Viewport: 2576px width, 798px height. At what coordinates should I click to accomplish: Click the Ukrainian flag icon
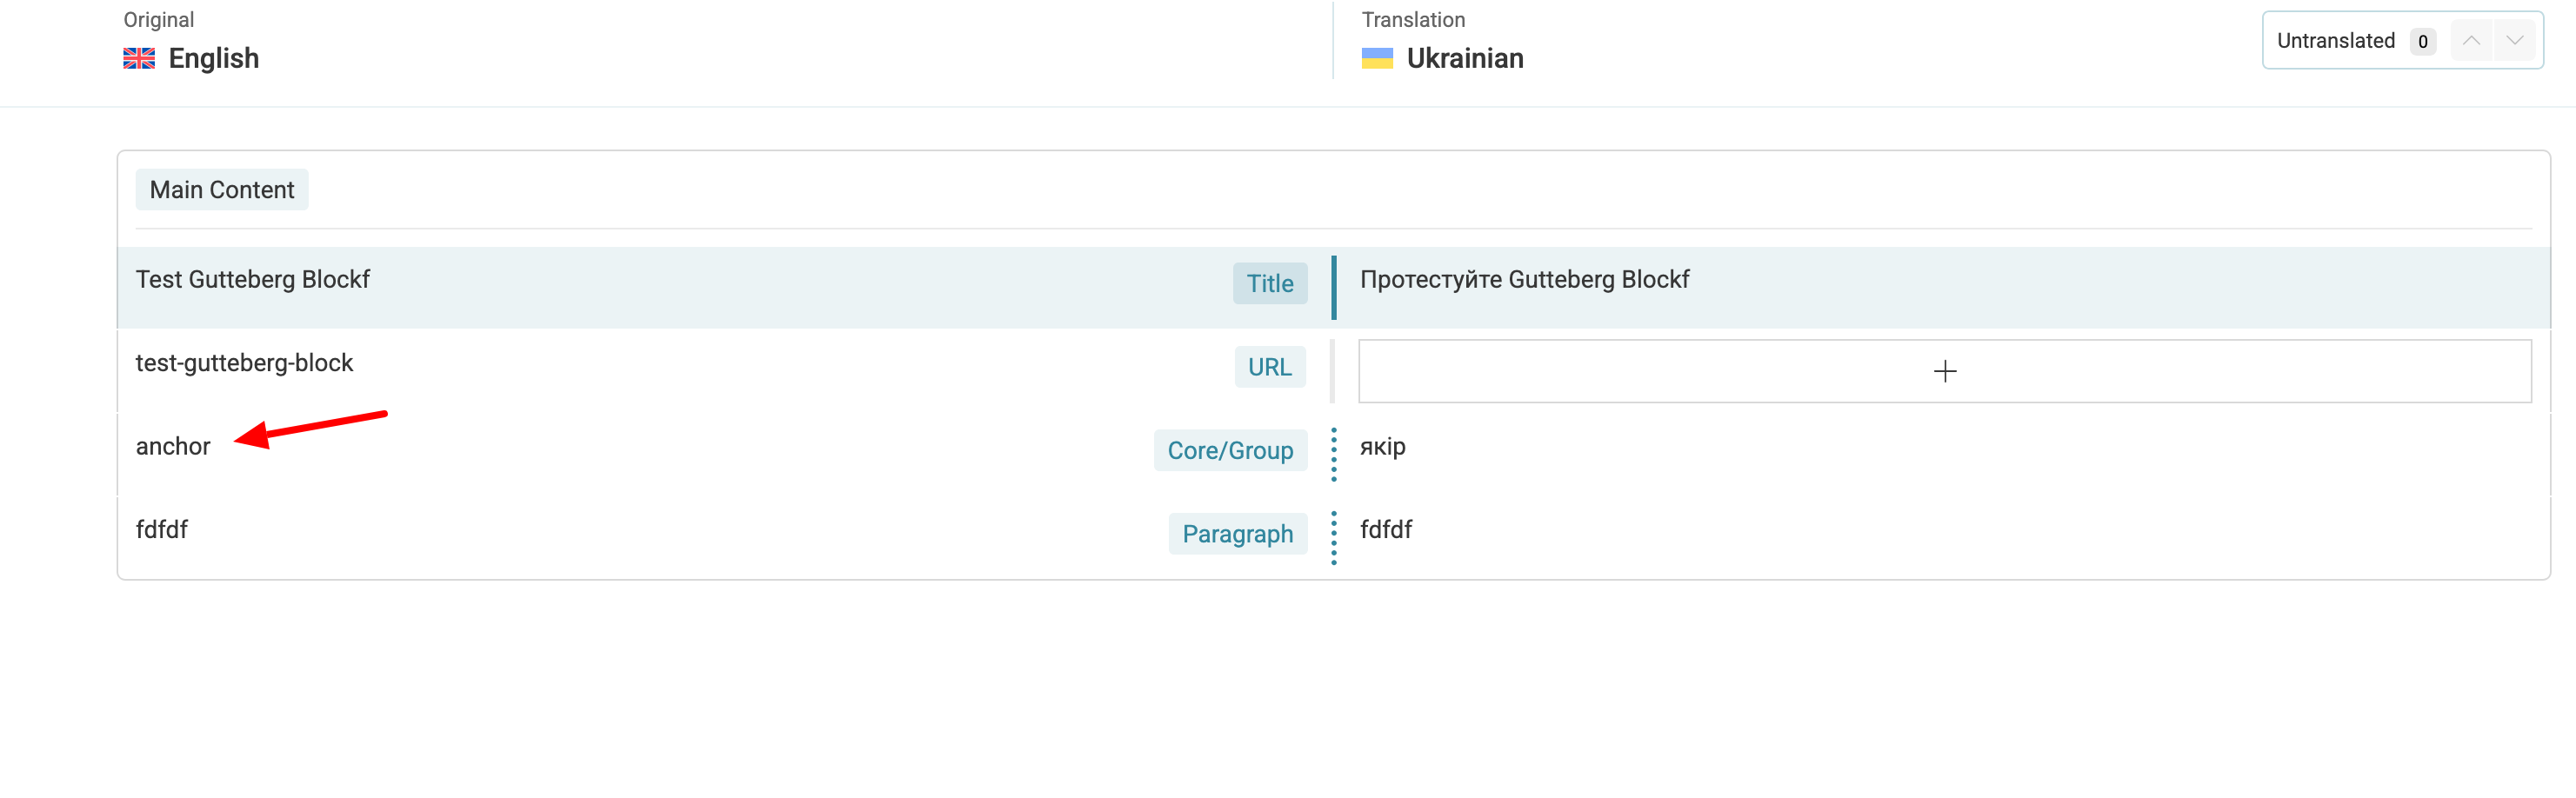pyautogui.click(x=1377, y=59)
